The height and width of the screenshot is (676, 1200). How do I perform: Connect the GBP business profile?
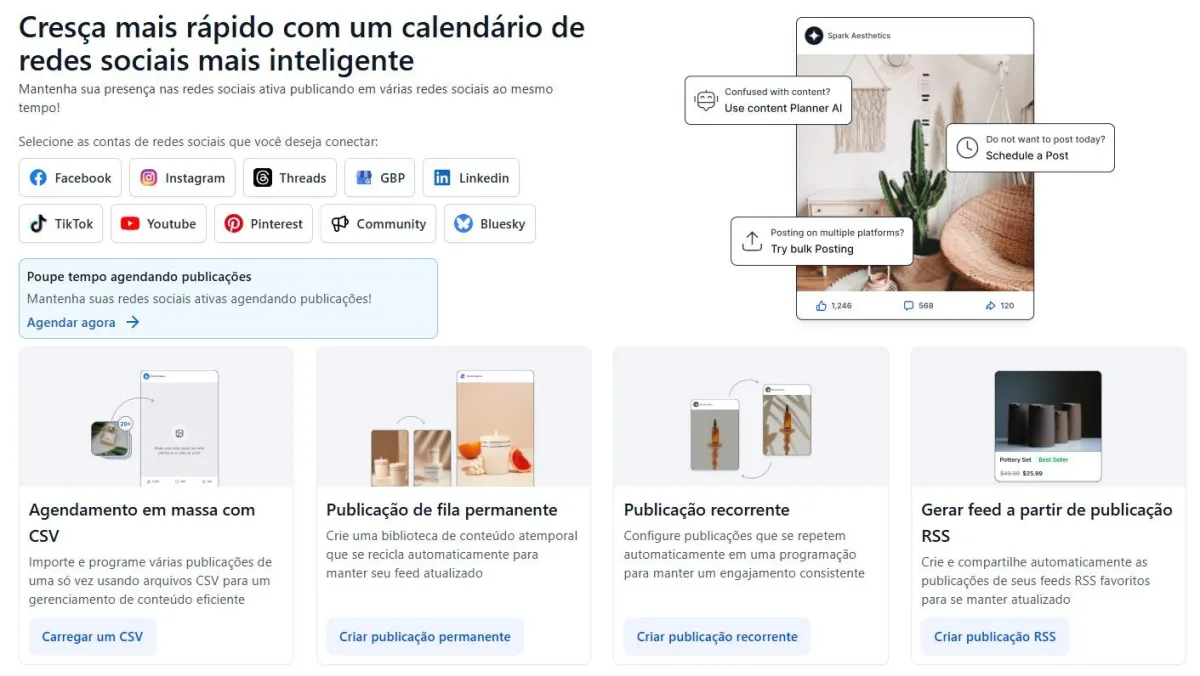pyautogui.click(x=380, y=178)
